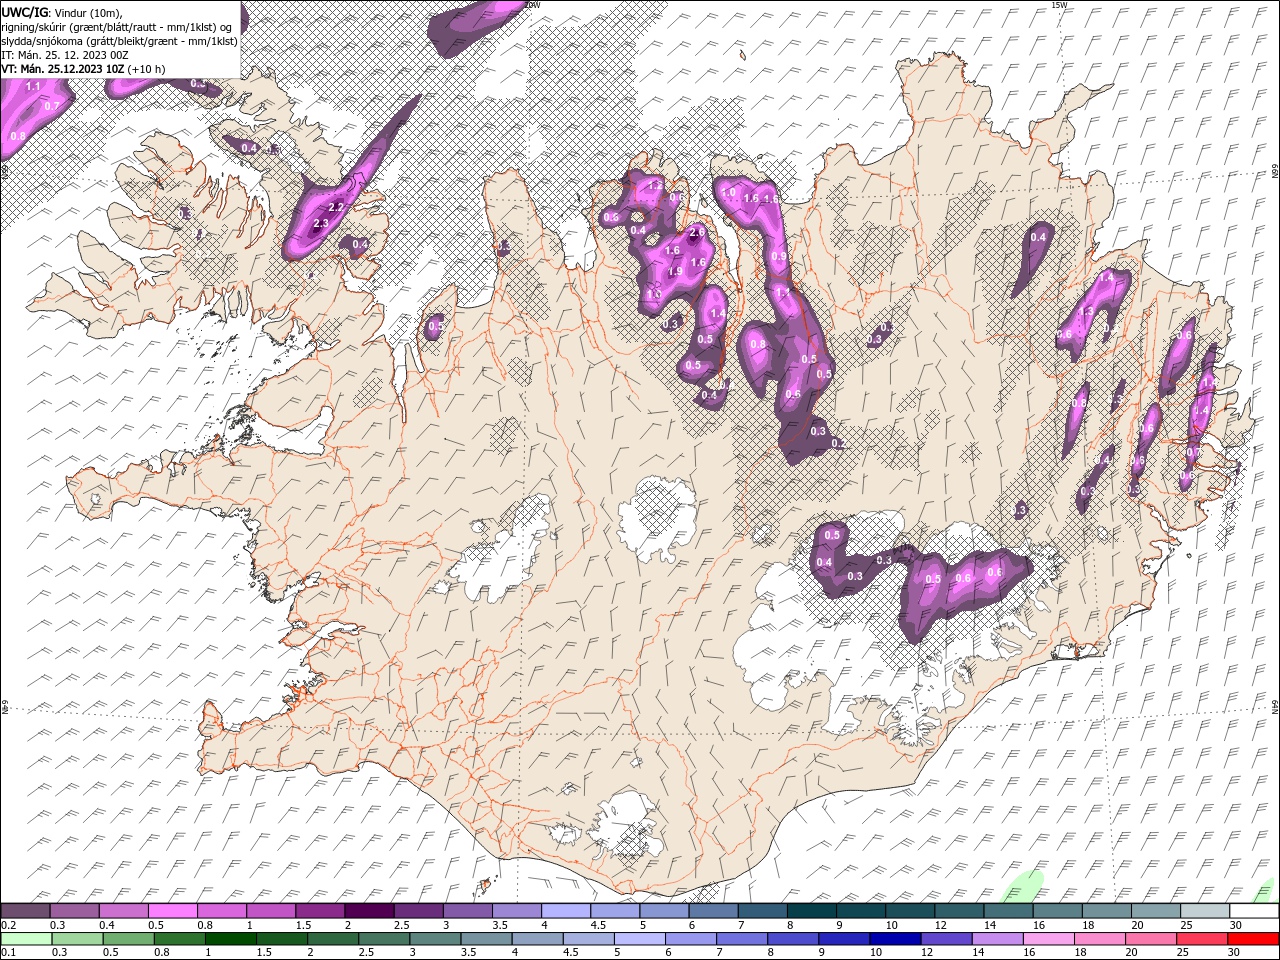Click the 2.2 precipitation value on the map

point(336,207)
